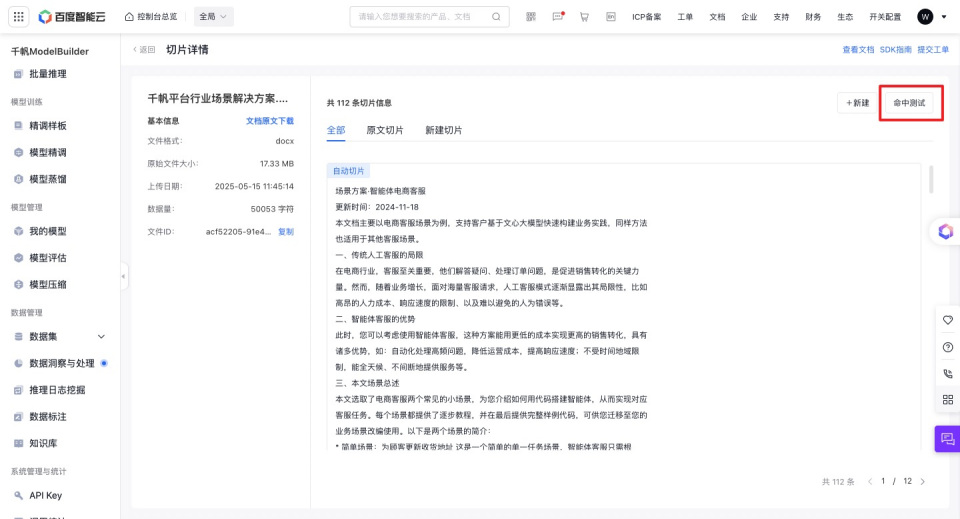Open 企业 in top menu
Screen dimensions: 960x519
pyautogui.click(x=749, y=17)
